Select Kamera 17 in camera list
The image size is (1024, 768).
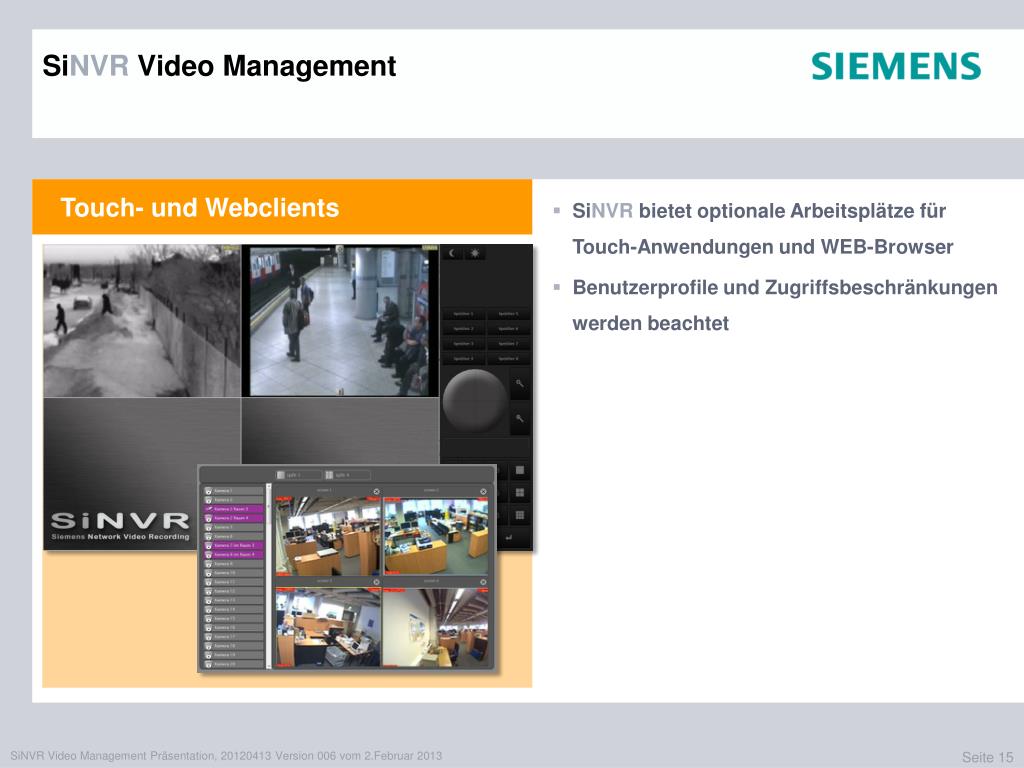tap(234, 636)
